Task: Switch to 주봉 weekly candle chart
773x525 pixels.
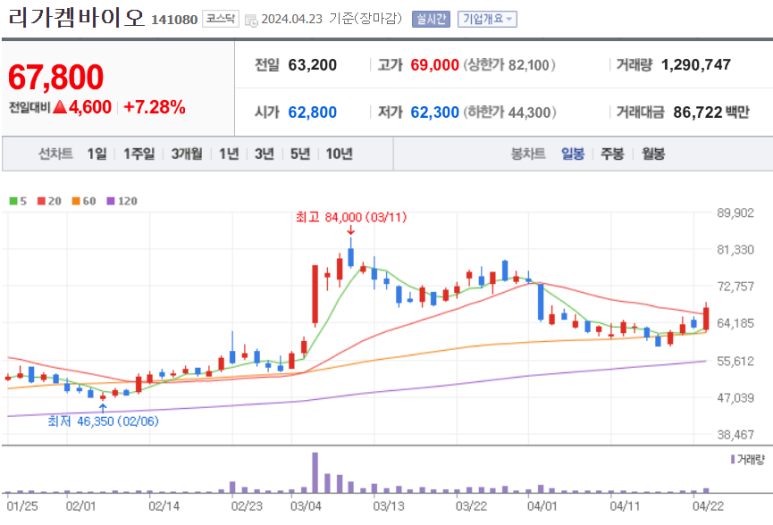Action: click(612, 154)
